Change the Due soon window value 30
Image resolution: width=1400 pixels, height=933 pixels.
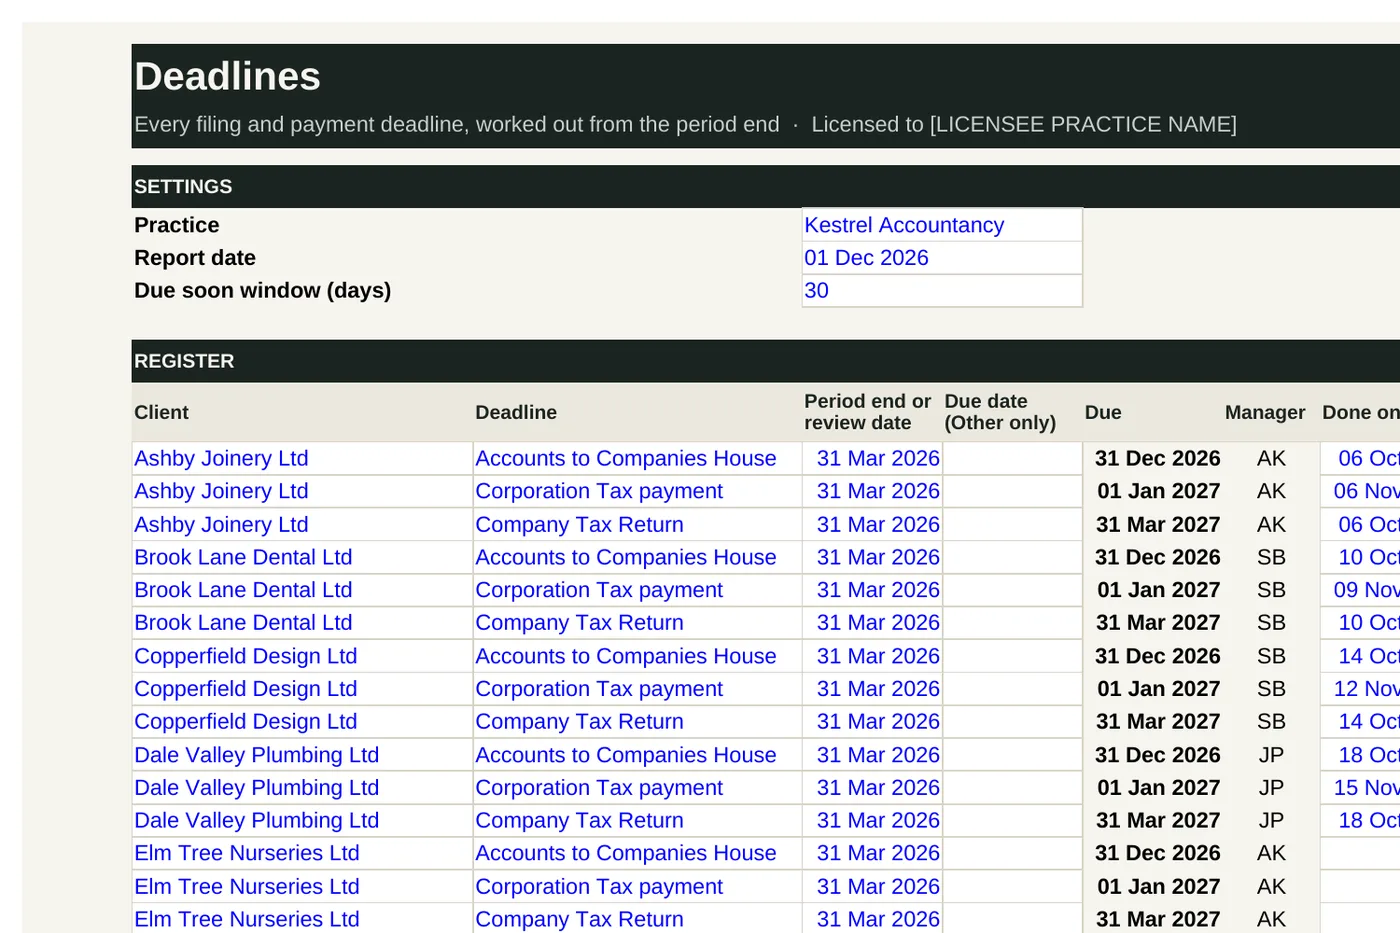click(x=942, y=290)
